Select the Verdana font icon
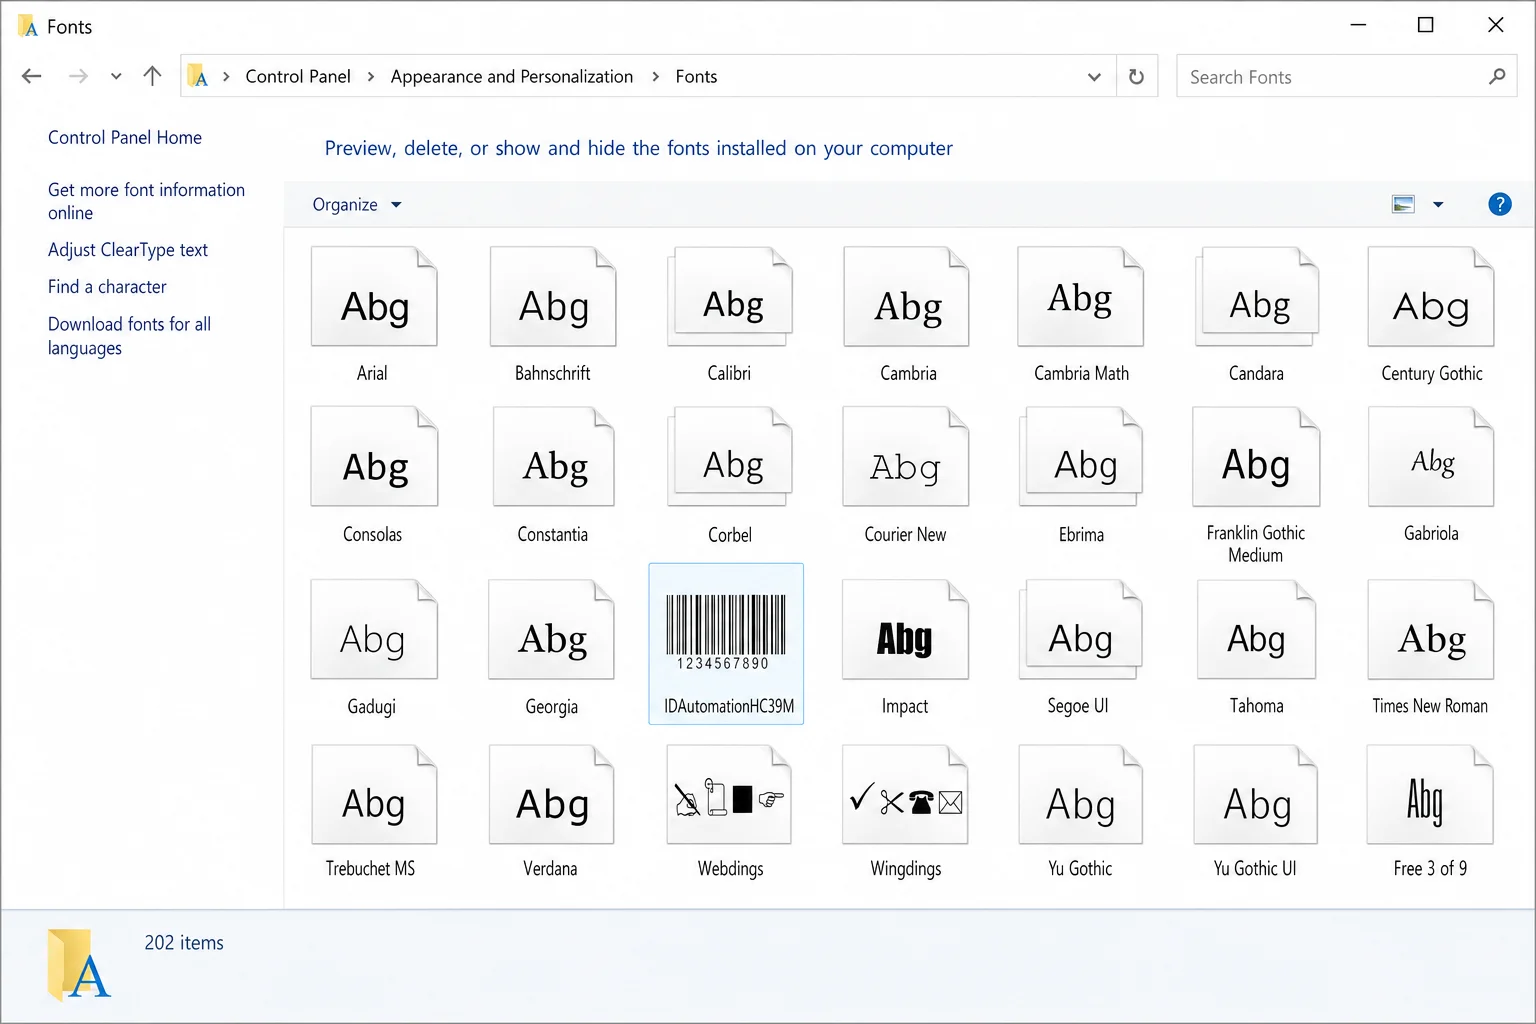The height and width of the screenshot is (1024, 1536). coord(551,795)
